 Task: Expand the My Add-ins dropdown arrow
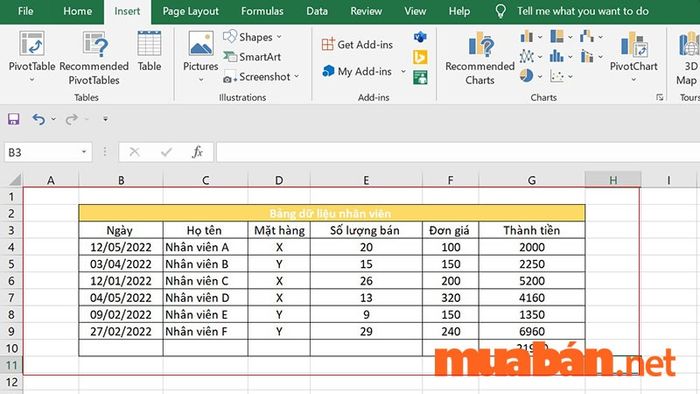(403, 71)
